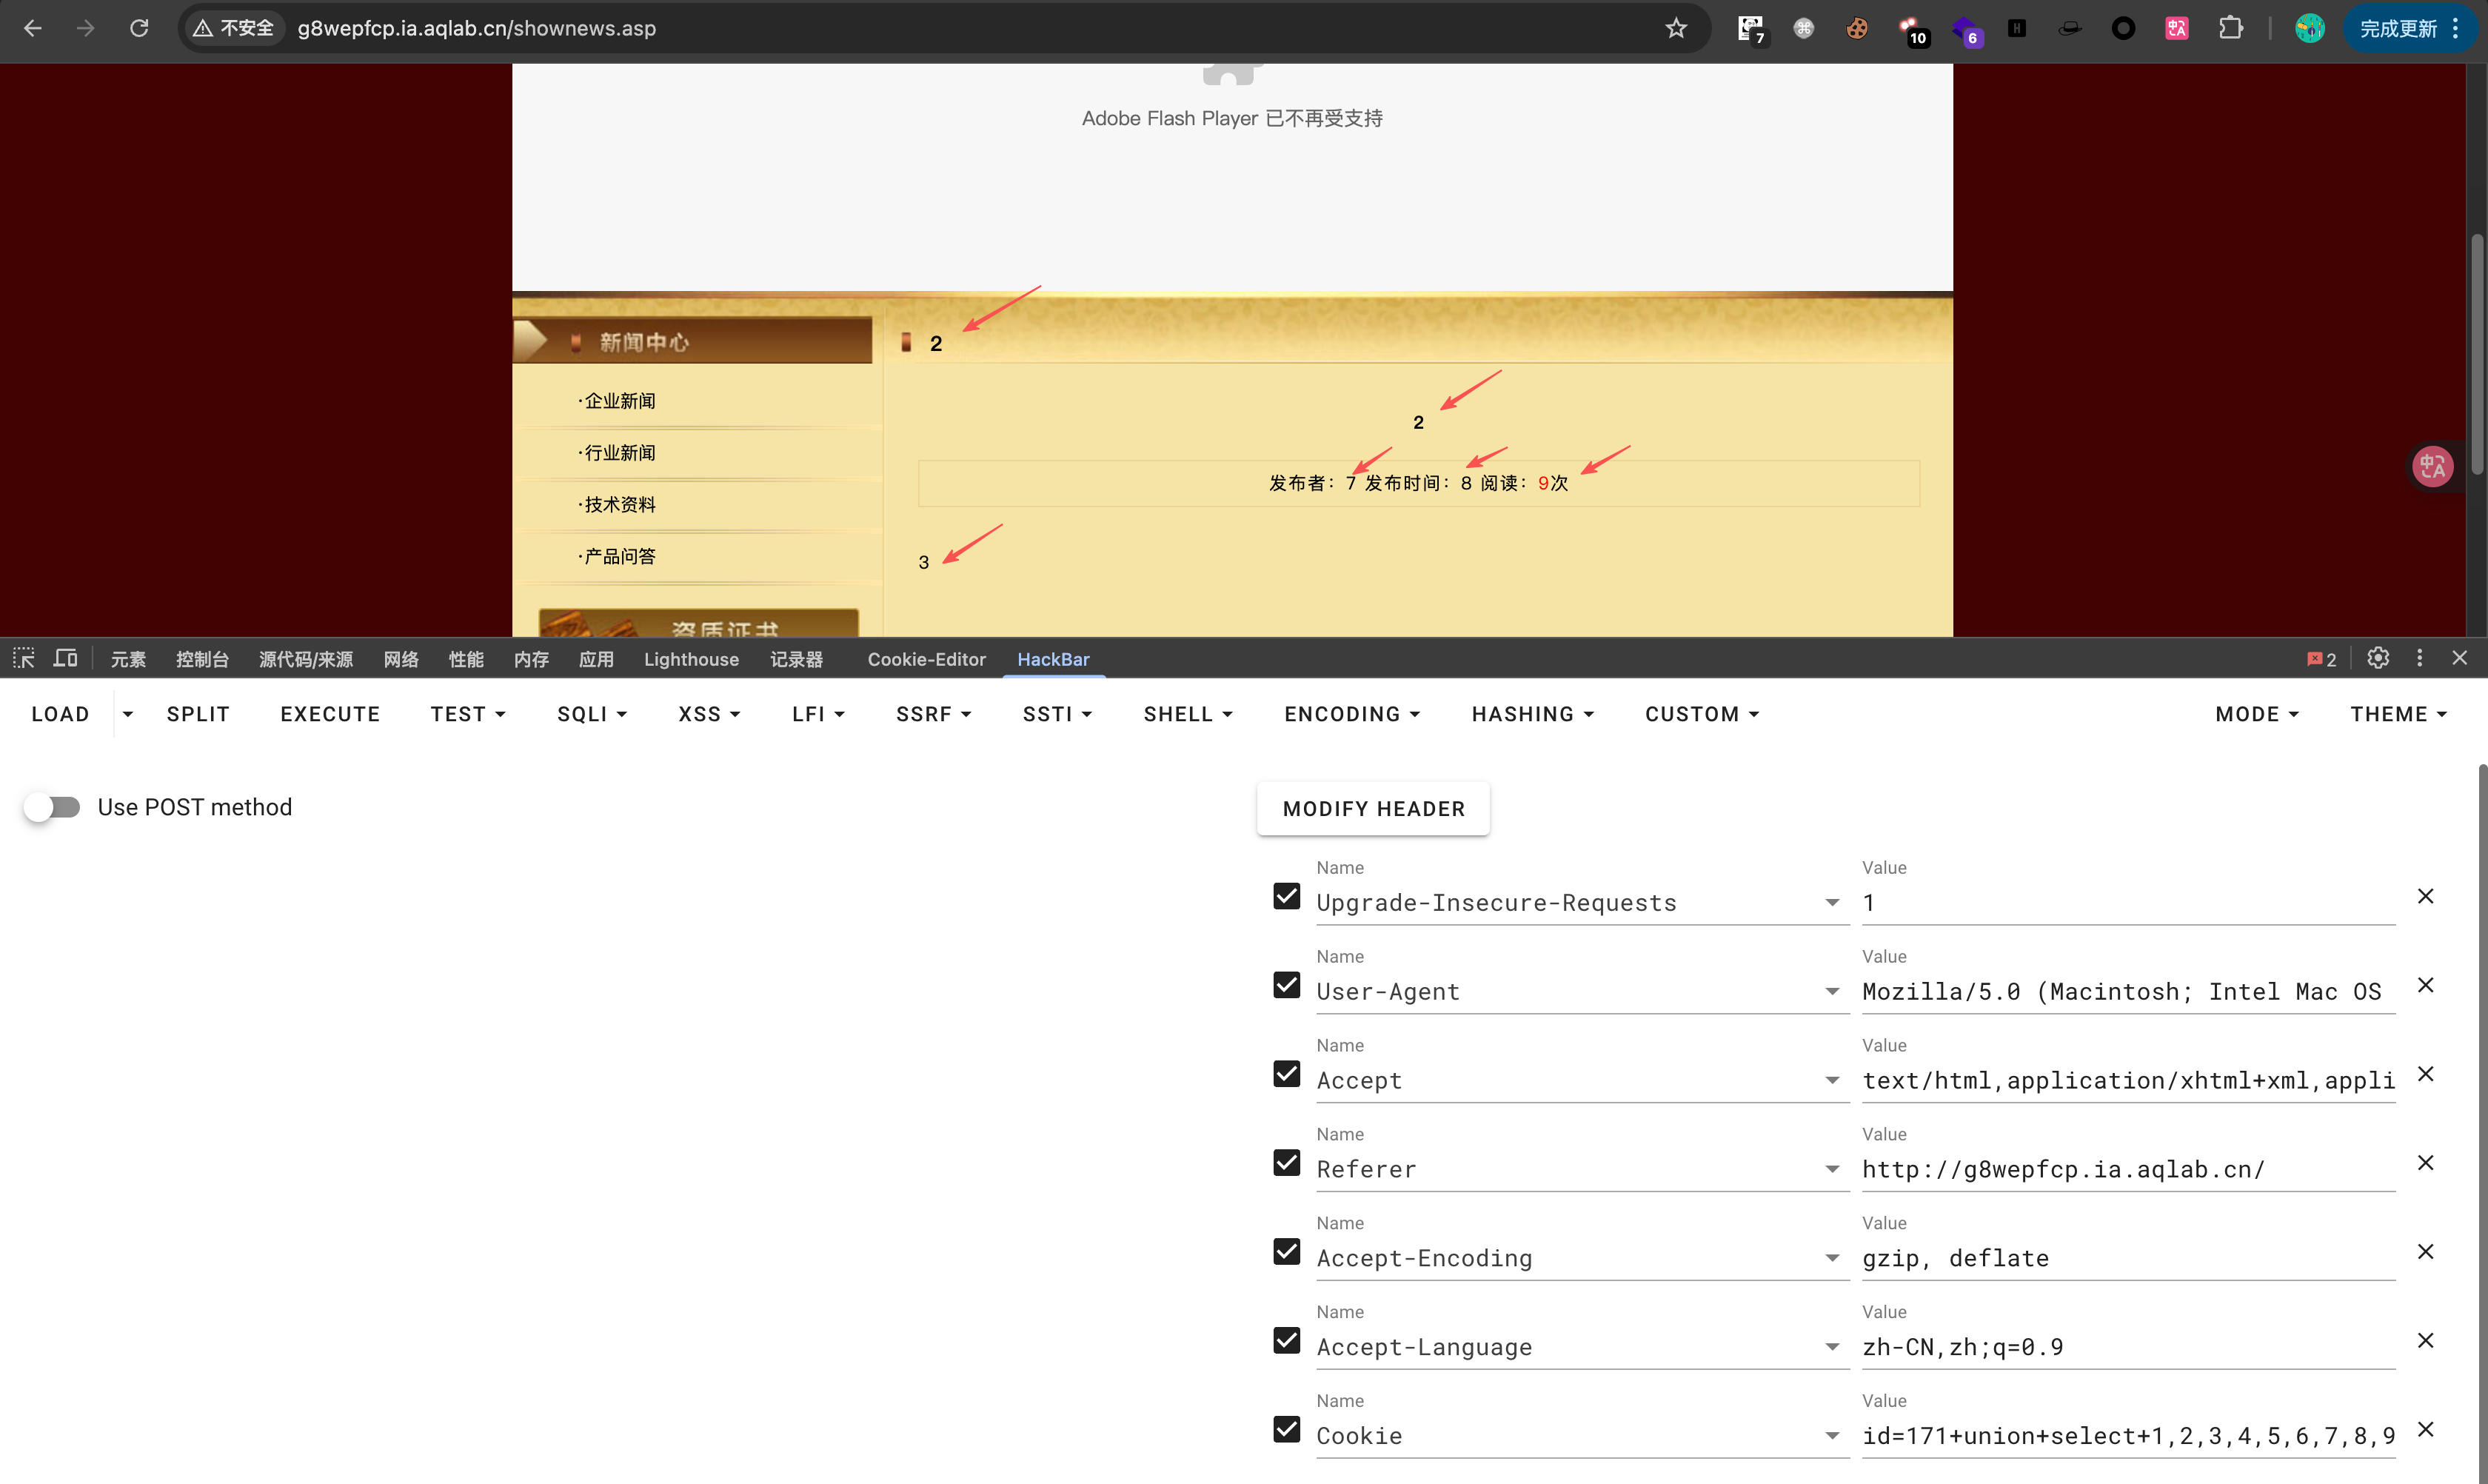Viewport: 2488px width, 1484px height.
Task: Open DevTools three-dot more options
Action: [2419, 658]
